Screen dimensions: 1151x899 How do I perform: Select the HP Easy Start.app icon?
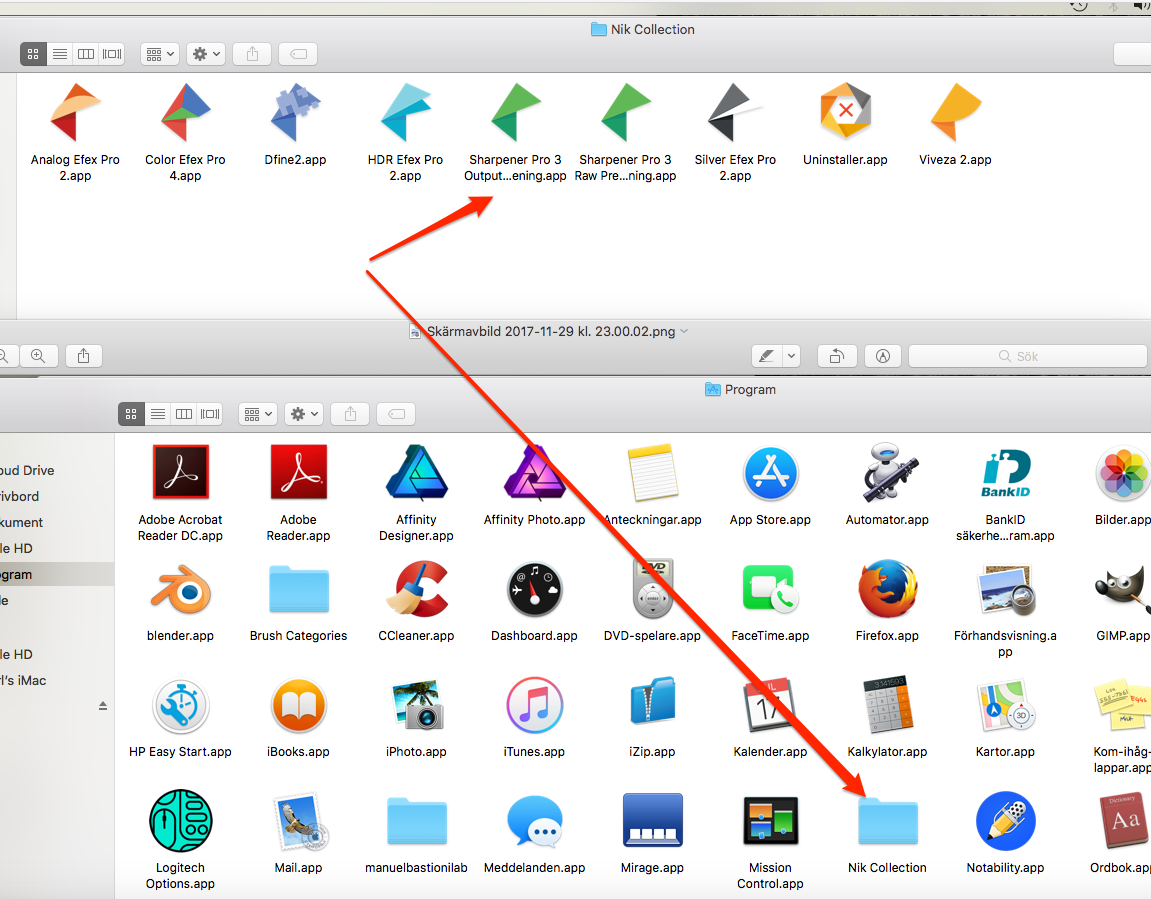pos(181,705)
